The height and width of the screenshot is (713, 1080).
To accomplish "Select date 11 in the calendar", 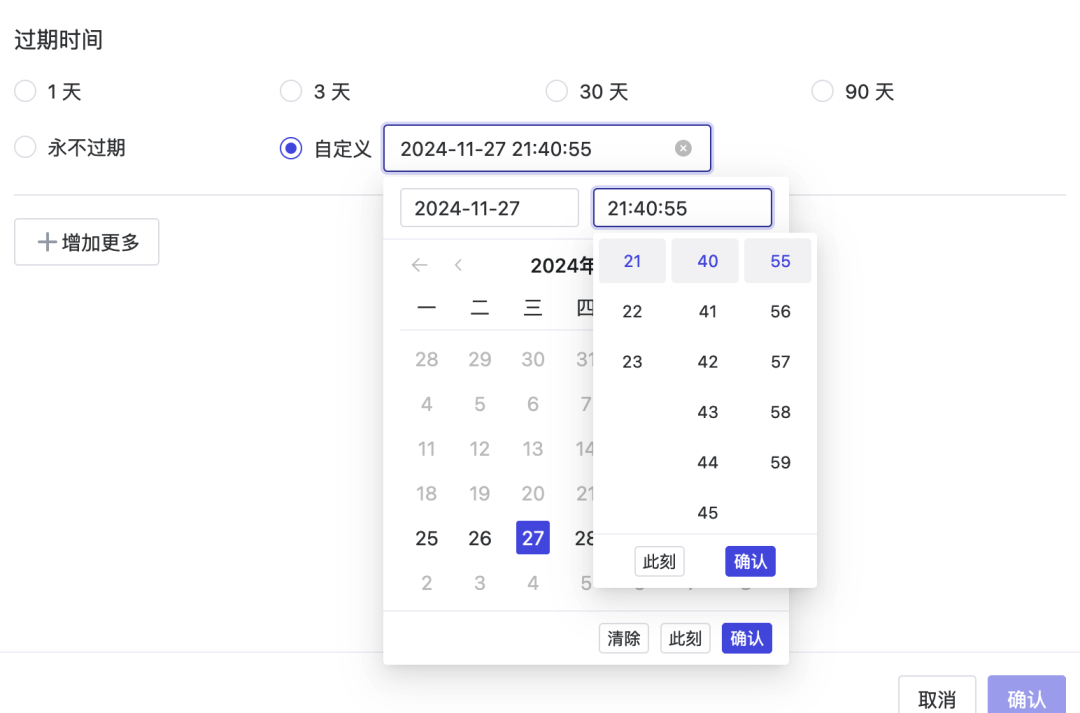I will 426,448.
